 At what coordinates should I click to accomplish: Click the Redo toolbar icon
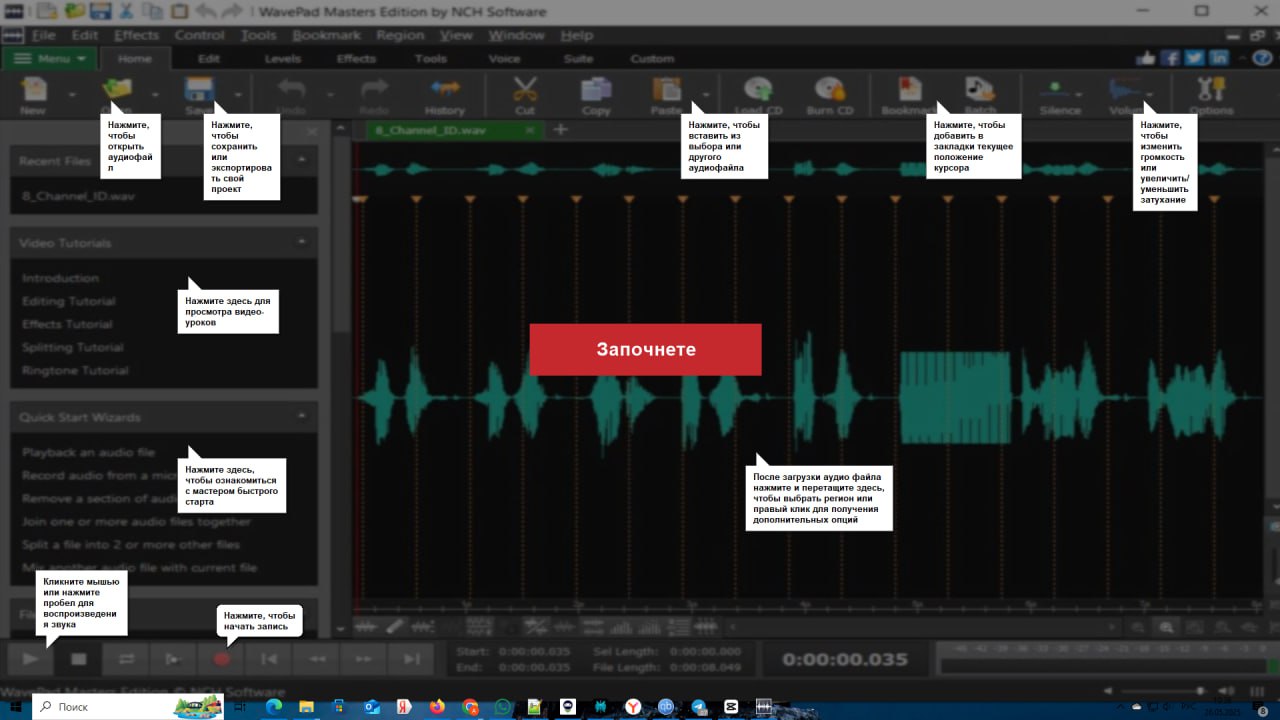click(x=374, y=90)
